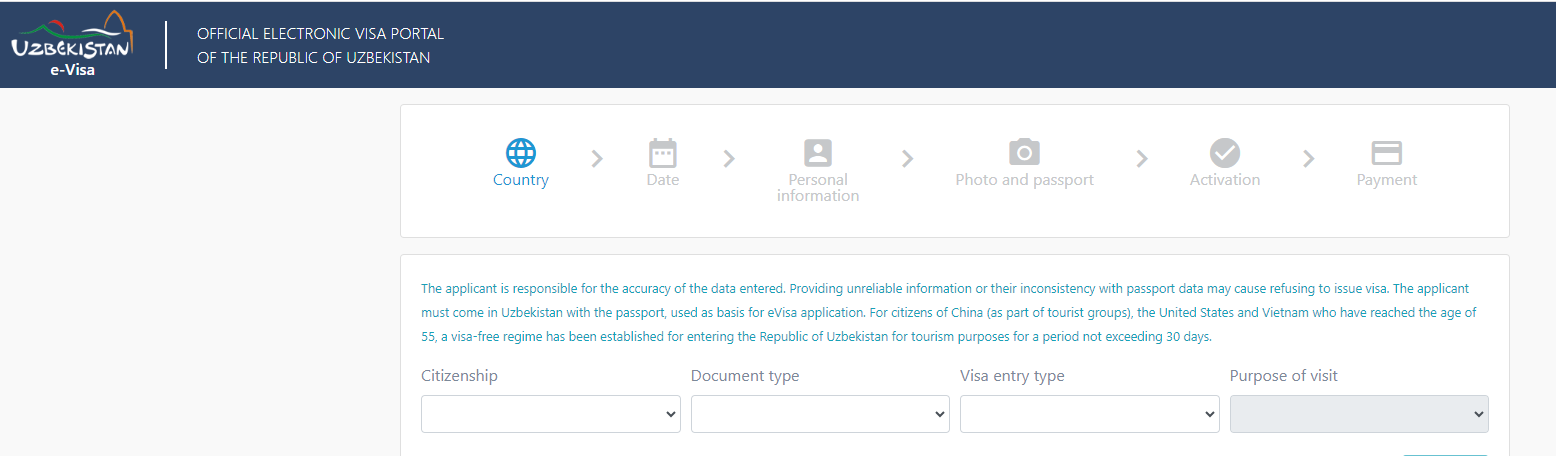Image resolution: width=1556 pixels, height=456 pixels.
Task: Open the Citizenship dropdown
Action: pyautogui.click(x=551, y=414)
